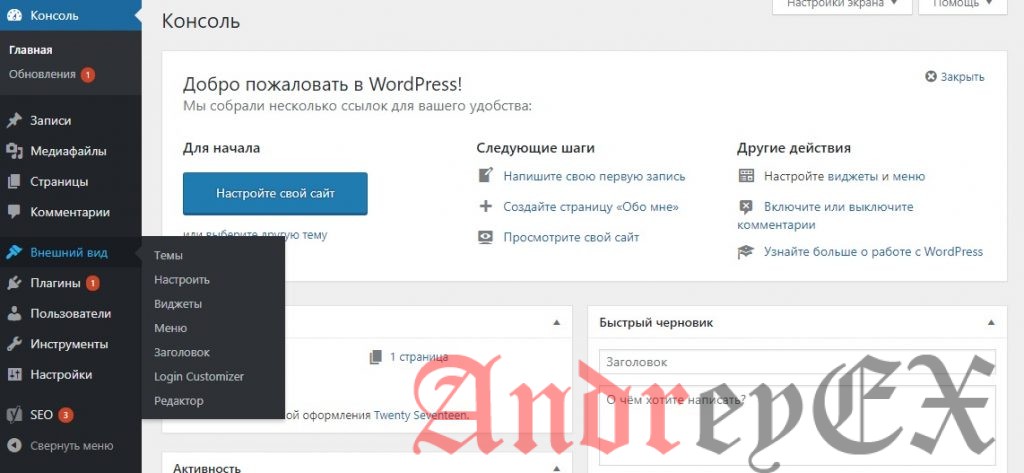The height and width of the screenshot is (473, 1024).
Task: Choose Login Customizer from the flyout
Action: pos(199,376)
